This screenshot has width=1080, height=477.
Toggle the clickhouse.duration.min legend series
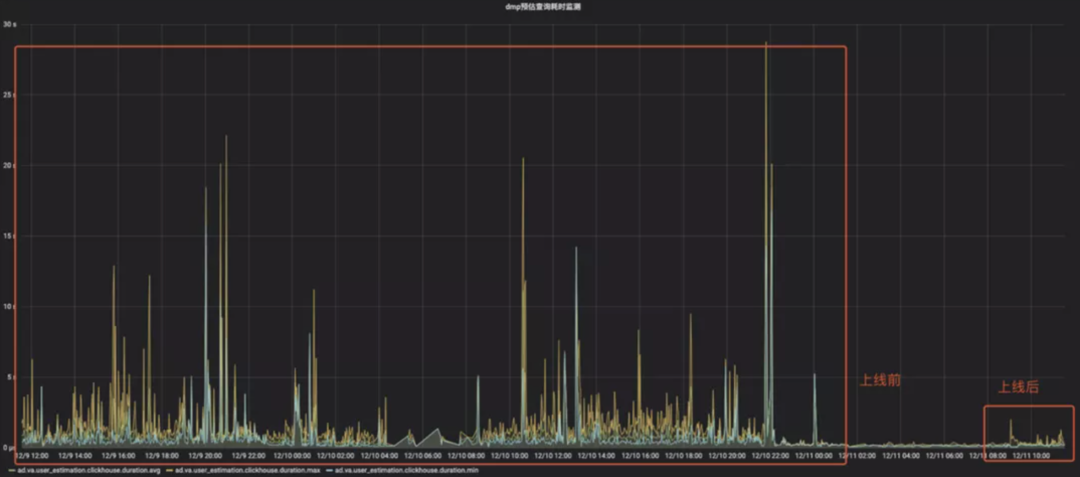click(x=406, y=470)
